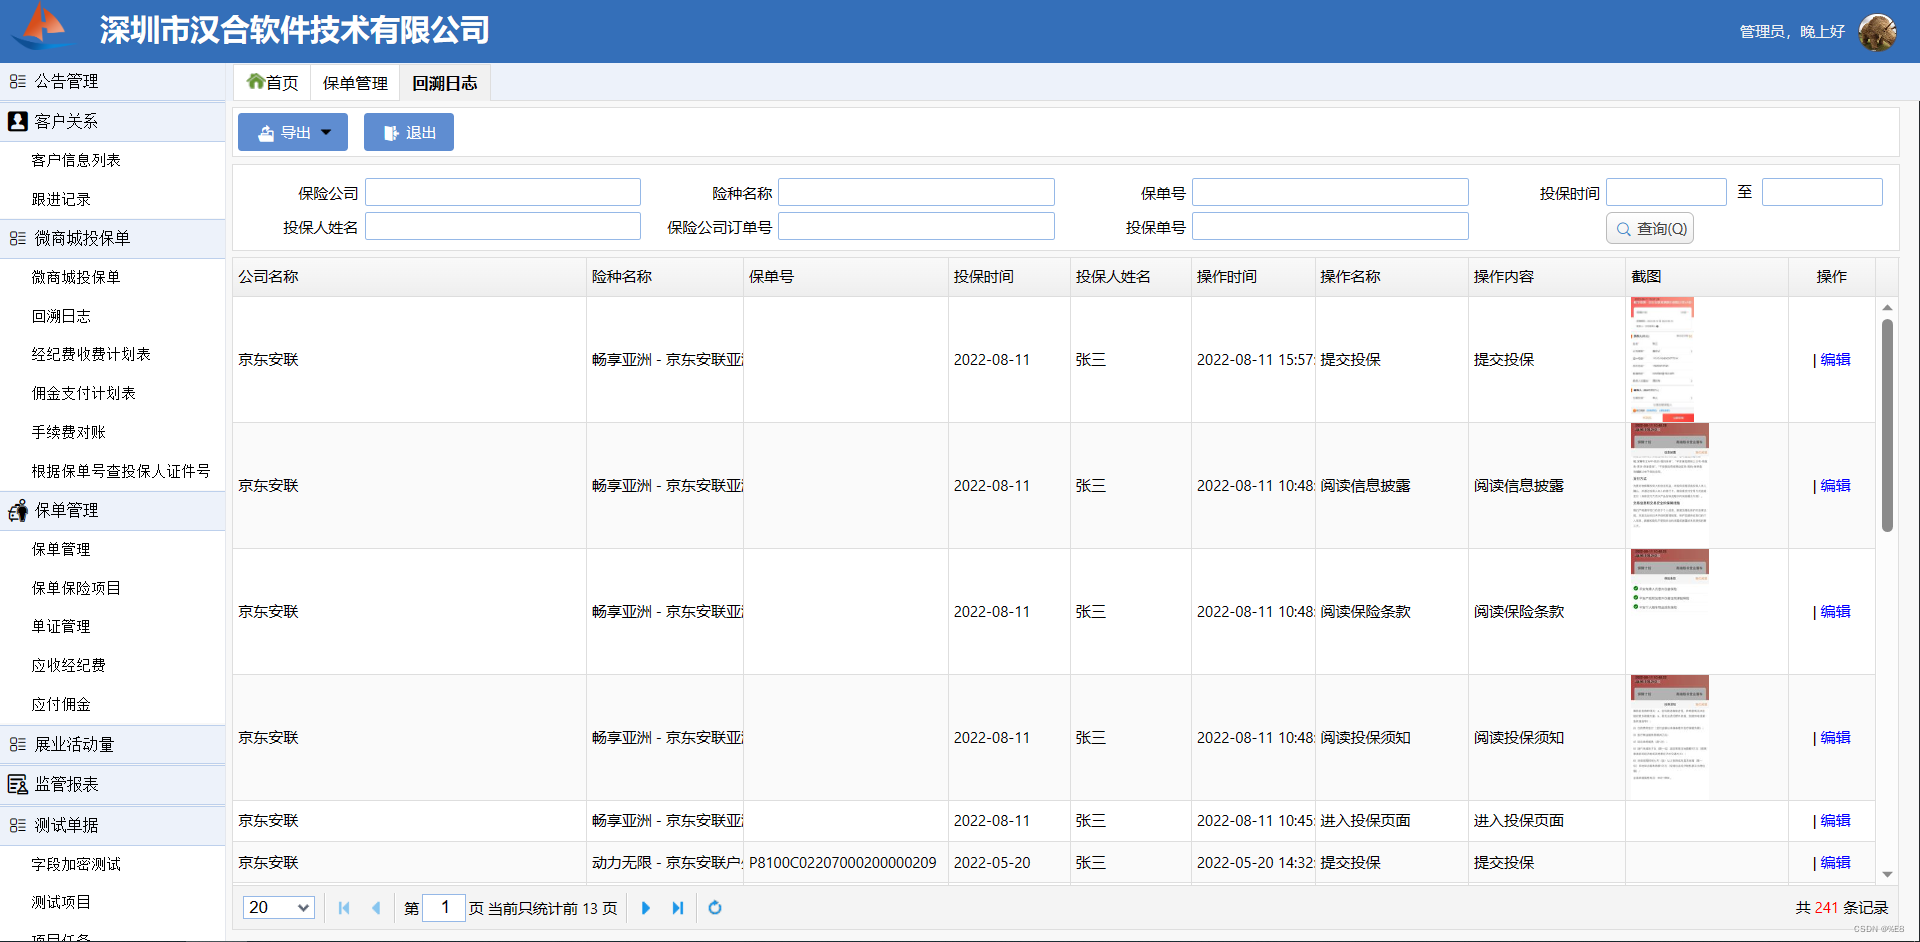Collapse the 测试单据 sidebar section

coord(112,825)
